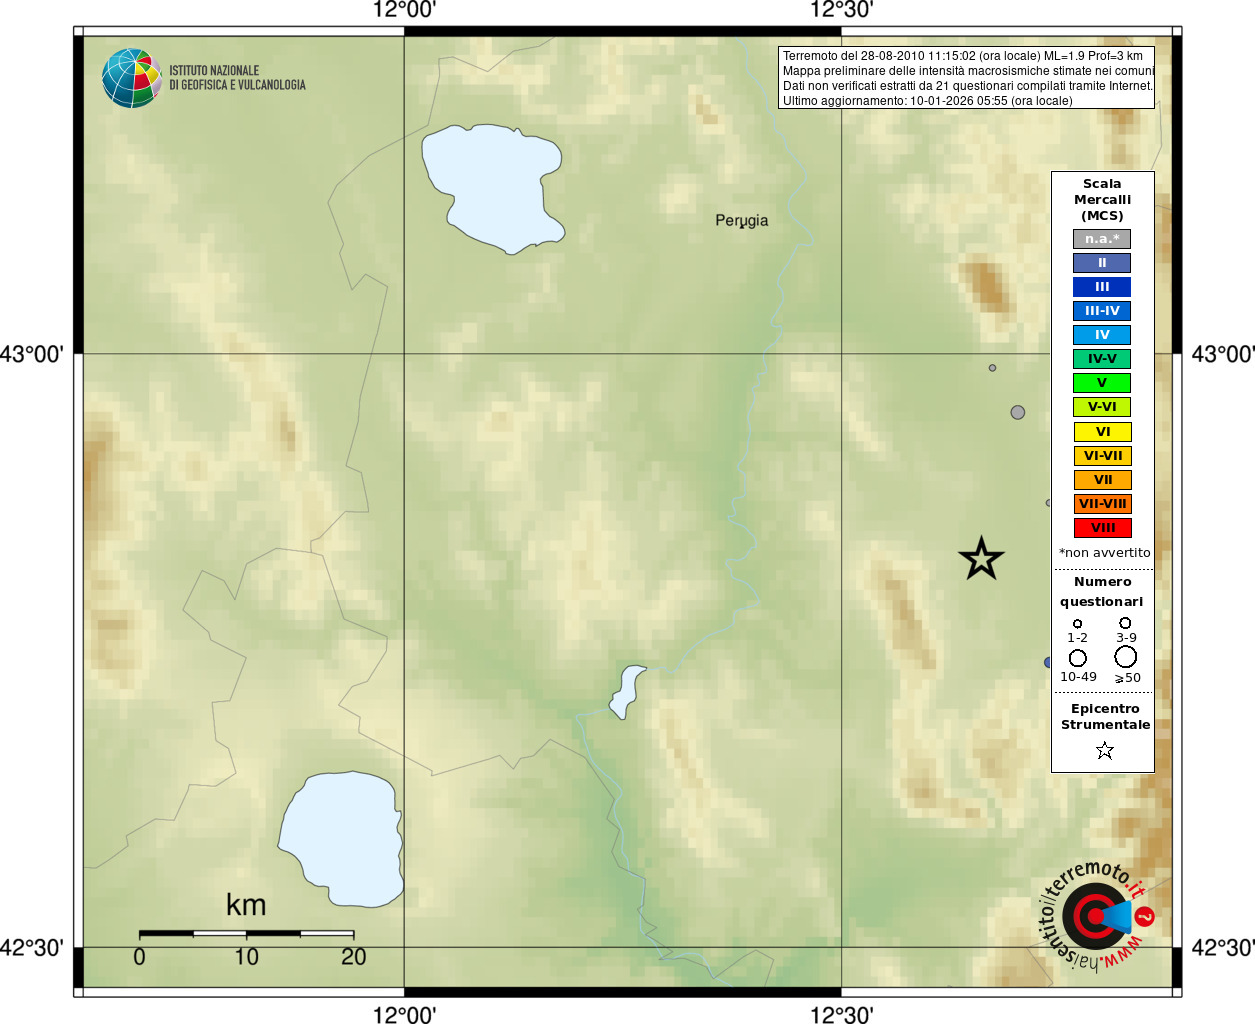The height and width of the screenshot is (1024, 1255).
Task: Click the Perugia city label
Action: pos(742,221)
